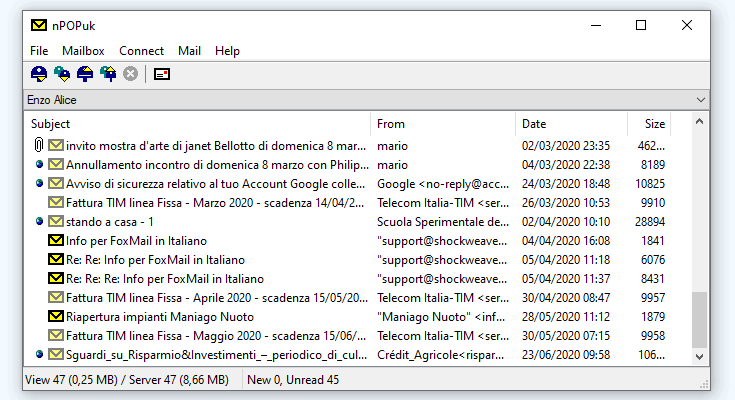Click sender '"Maniago Nuoto" <inf...'
Viewport: 735px width, 400px height.
pos(441,317)
